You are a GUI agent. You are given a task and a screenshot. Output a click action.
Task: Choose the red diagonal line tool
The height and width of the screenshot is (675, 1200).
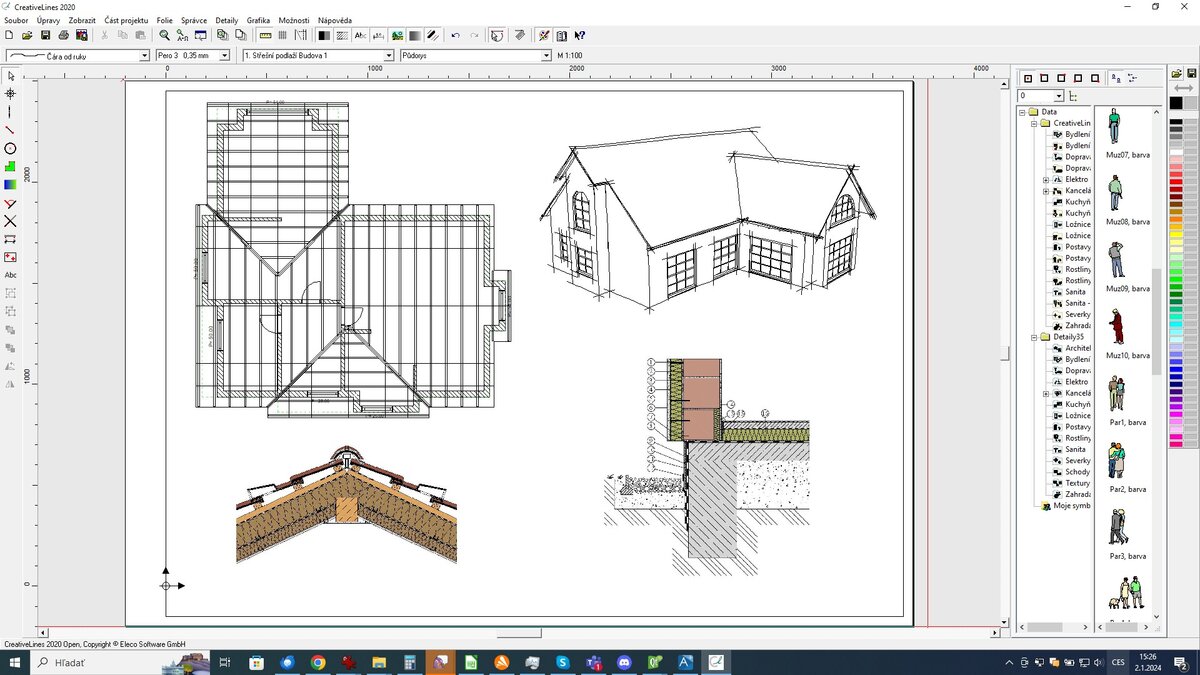[10, 130]
